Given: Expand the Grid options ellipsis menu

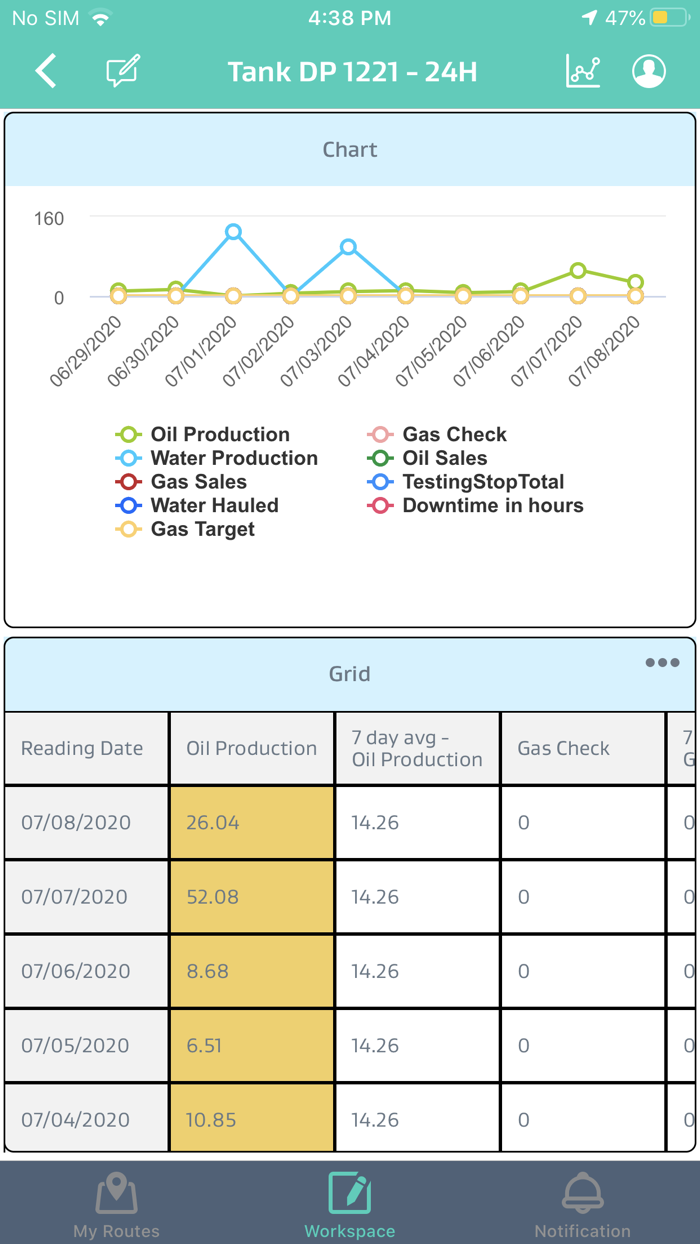Looking at the screenshot, I should [x=662, y=663].
